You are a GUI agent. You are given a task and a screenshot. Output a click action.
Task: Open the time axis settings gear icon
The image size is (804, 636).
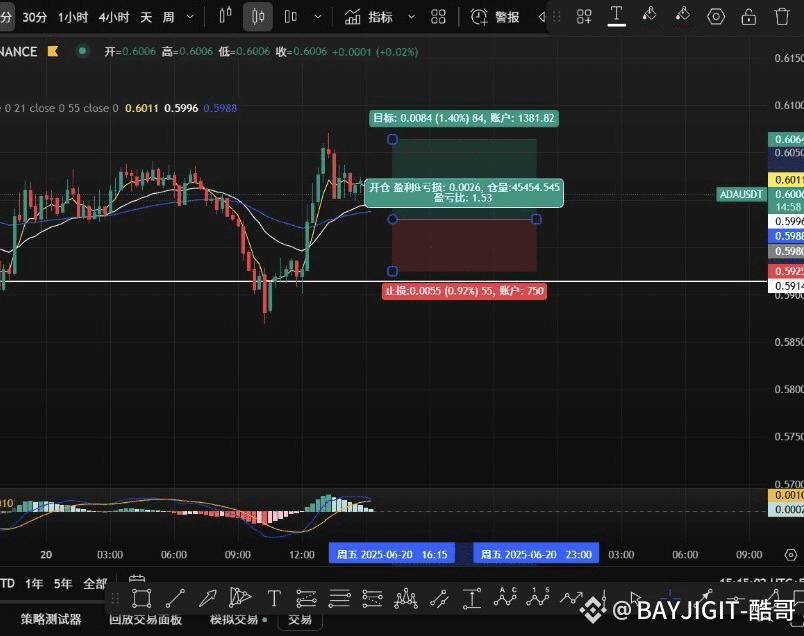pos(791,554)
